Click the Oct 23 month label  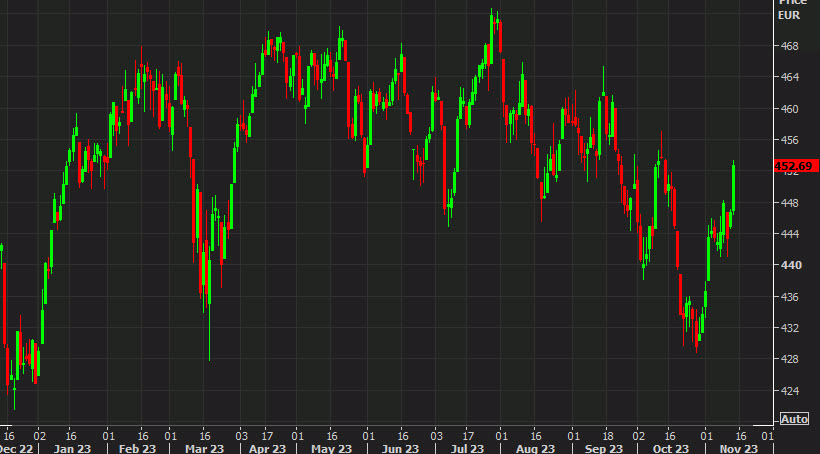click(x=670, y=449)
